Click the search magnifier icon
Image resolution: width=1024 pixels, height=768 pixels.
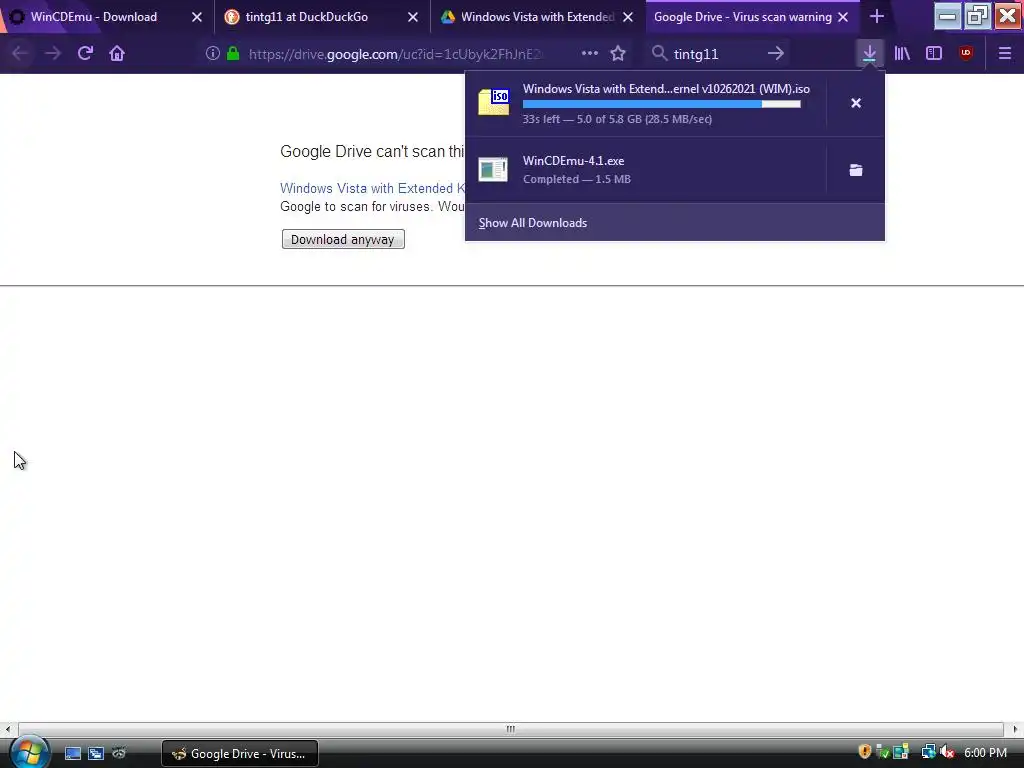[659, 54]
